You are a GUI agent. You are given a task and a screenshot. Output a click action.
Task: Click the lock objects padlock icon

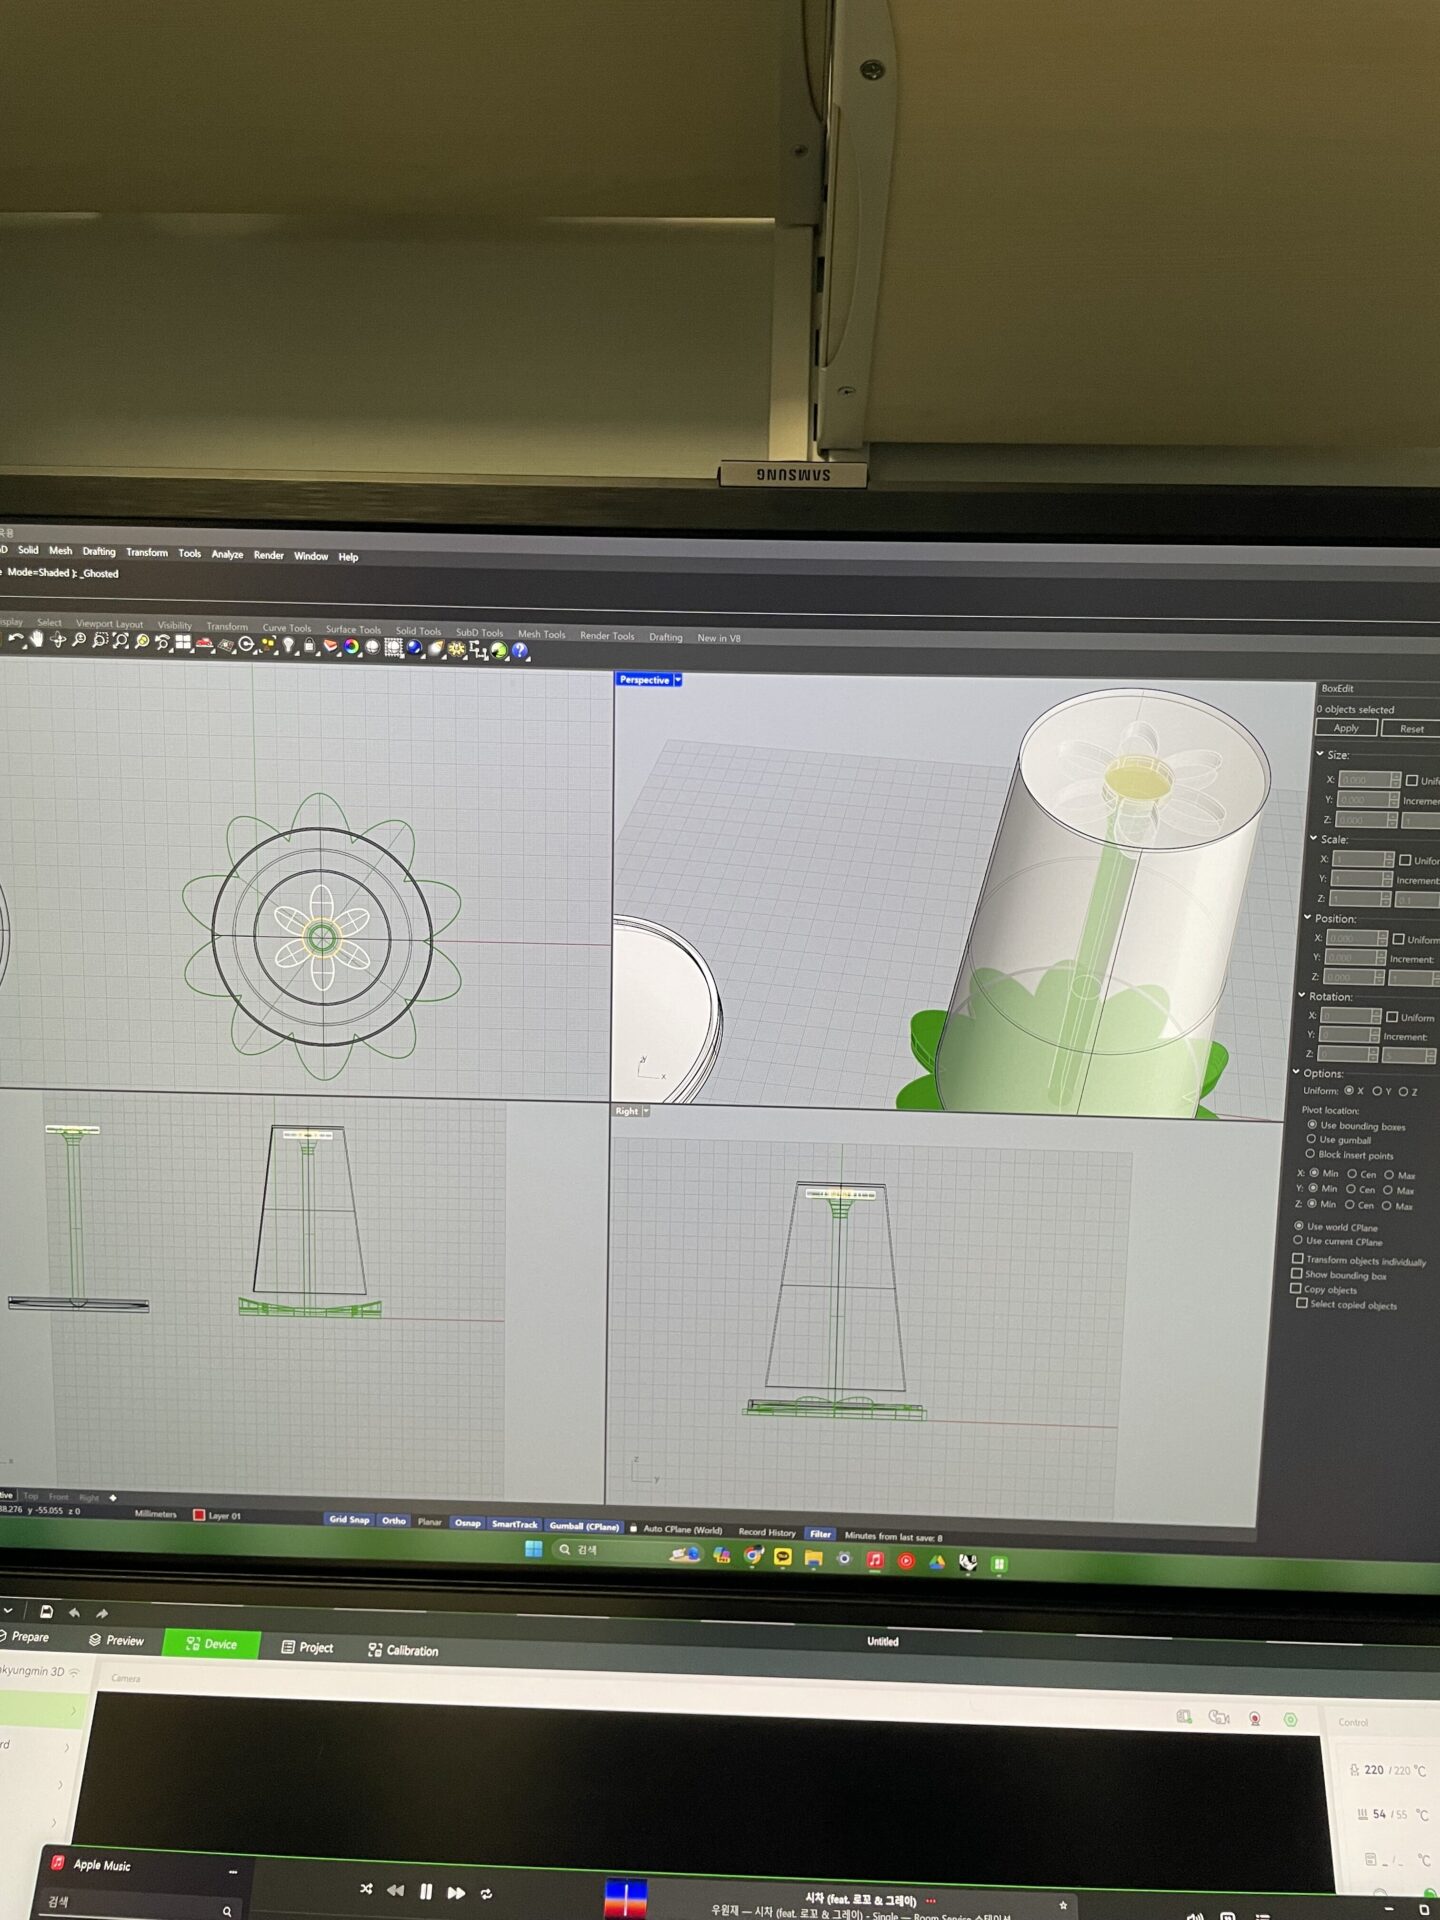click(x=309, y=646)
